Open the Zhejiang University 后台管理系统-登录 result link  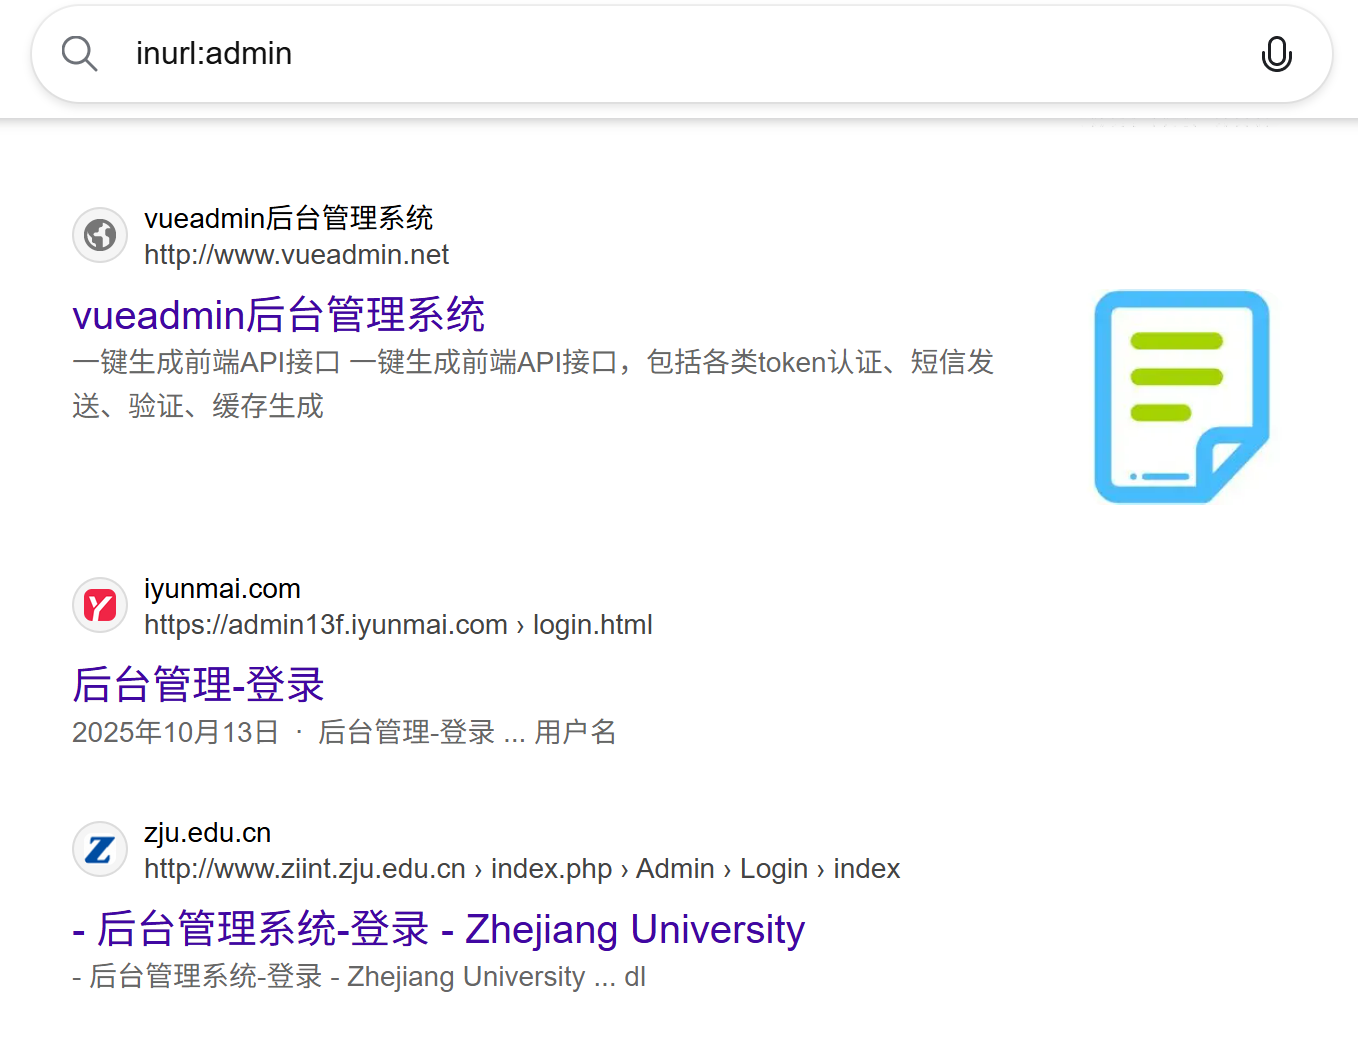tap(438, 930)
